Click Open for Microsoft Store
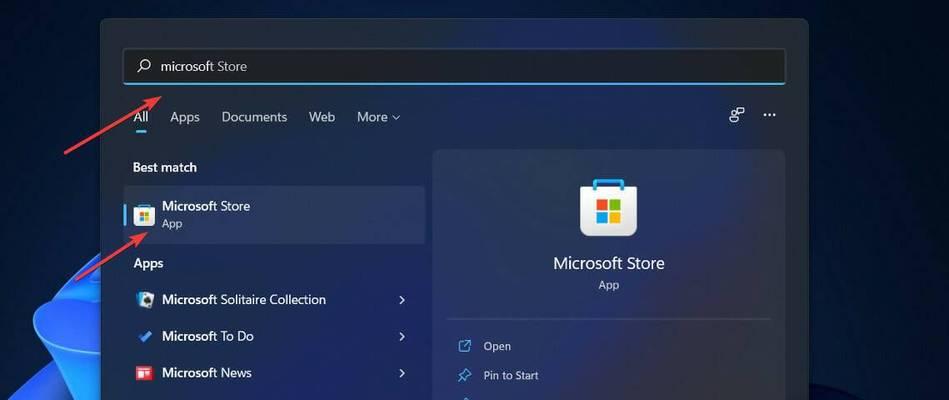 coord(497,346)
